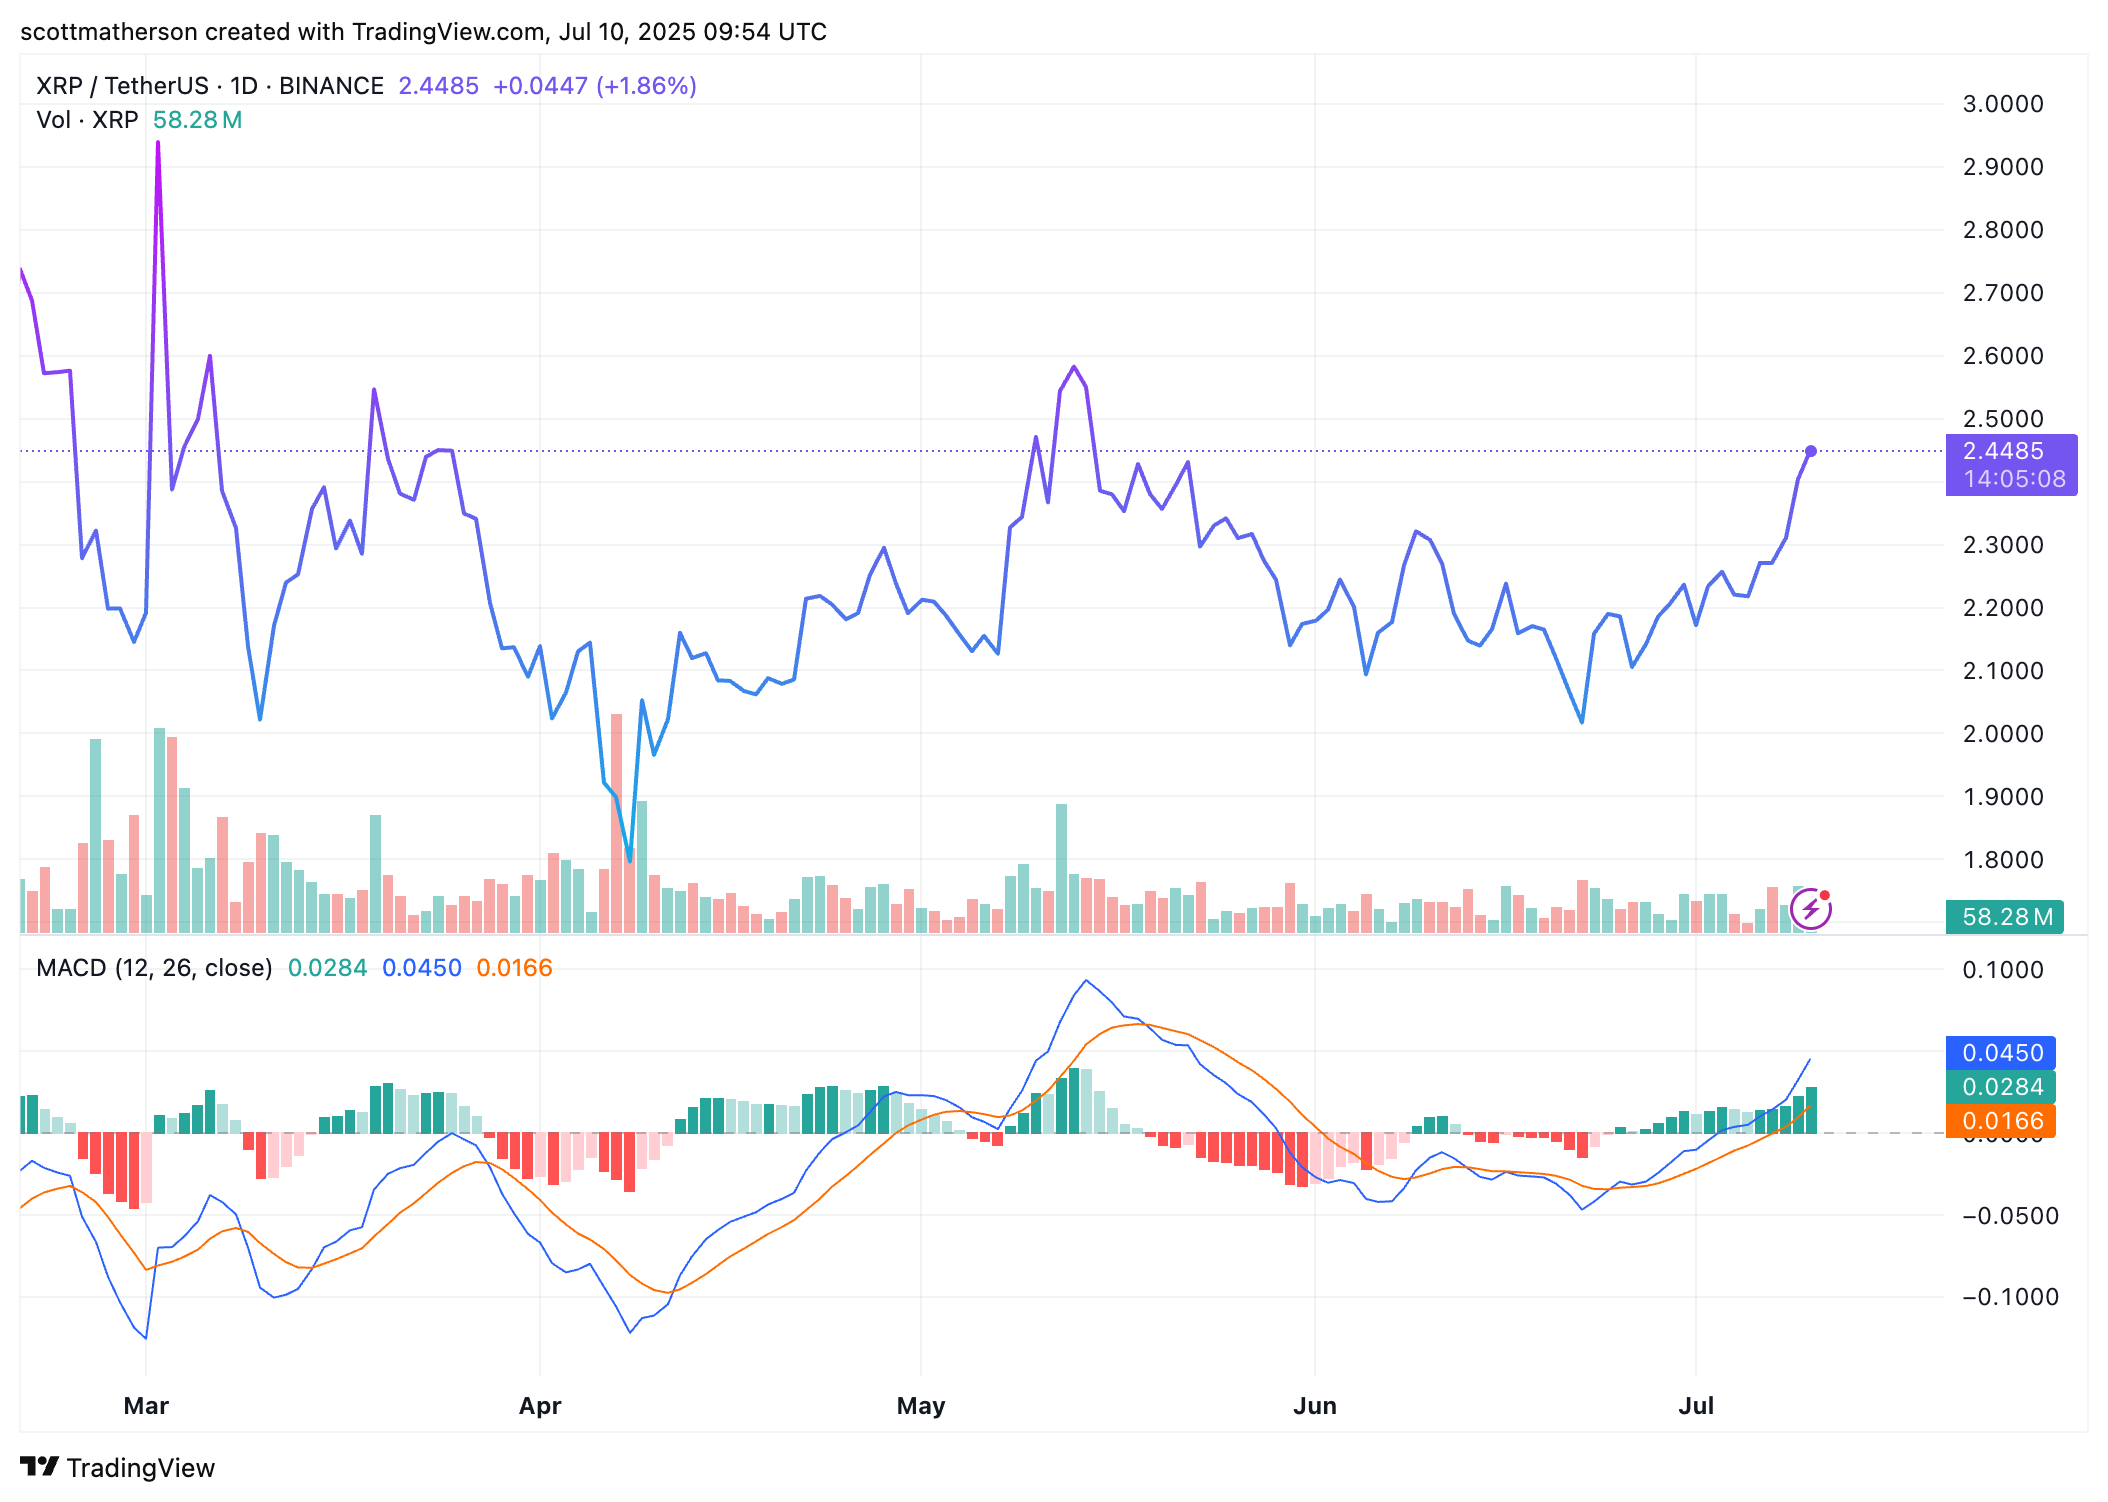Screen dimensions: 2108x1502
Task: Click the Mar label on time axis
Action: [146, 1406]
